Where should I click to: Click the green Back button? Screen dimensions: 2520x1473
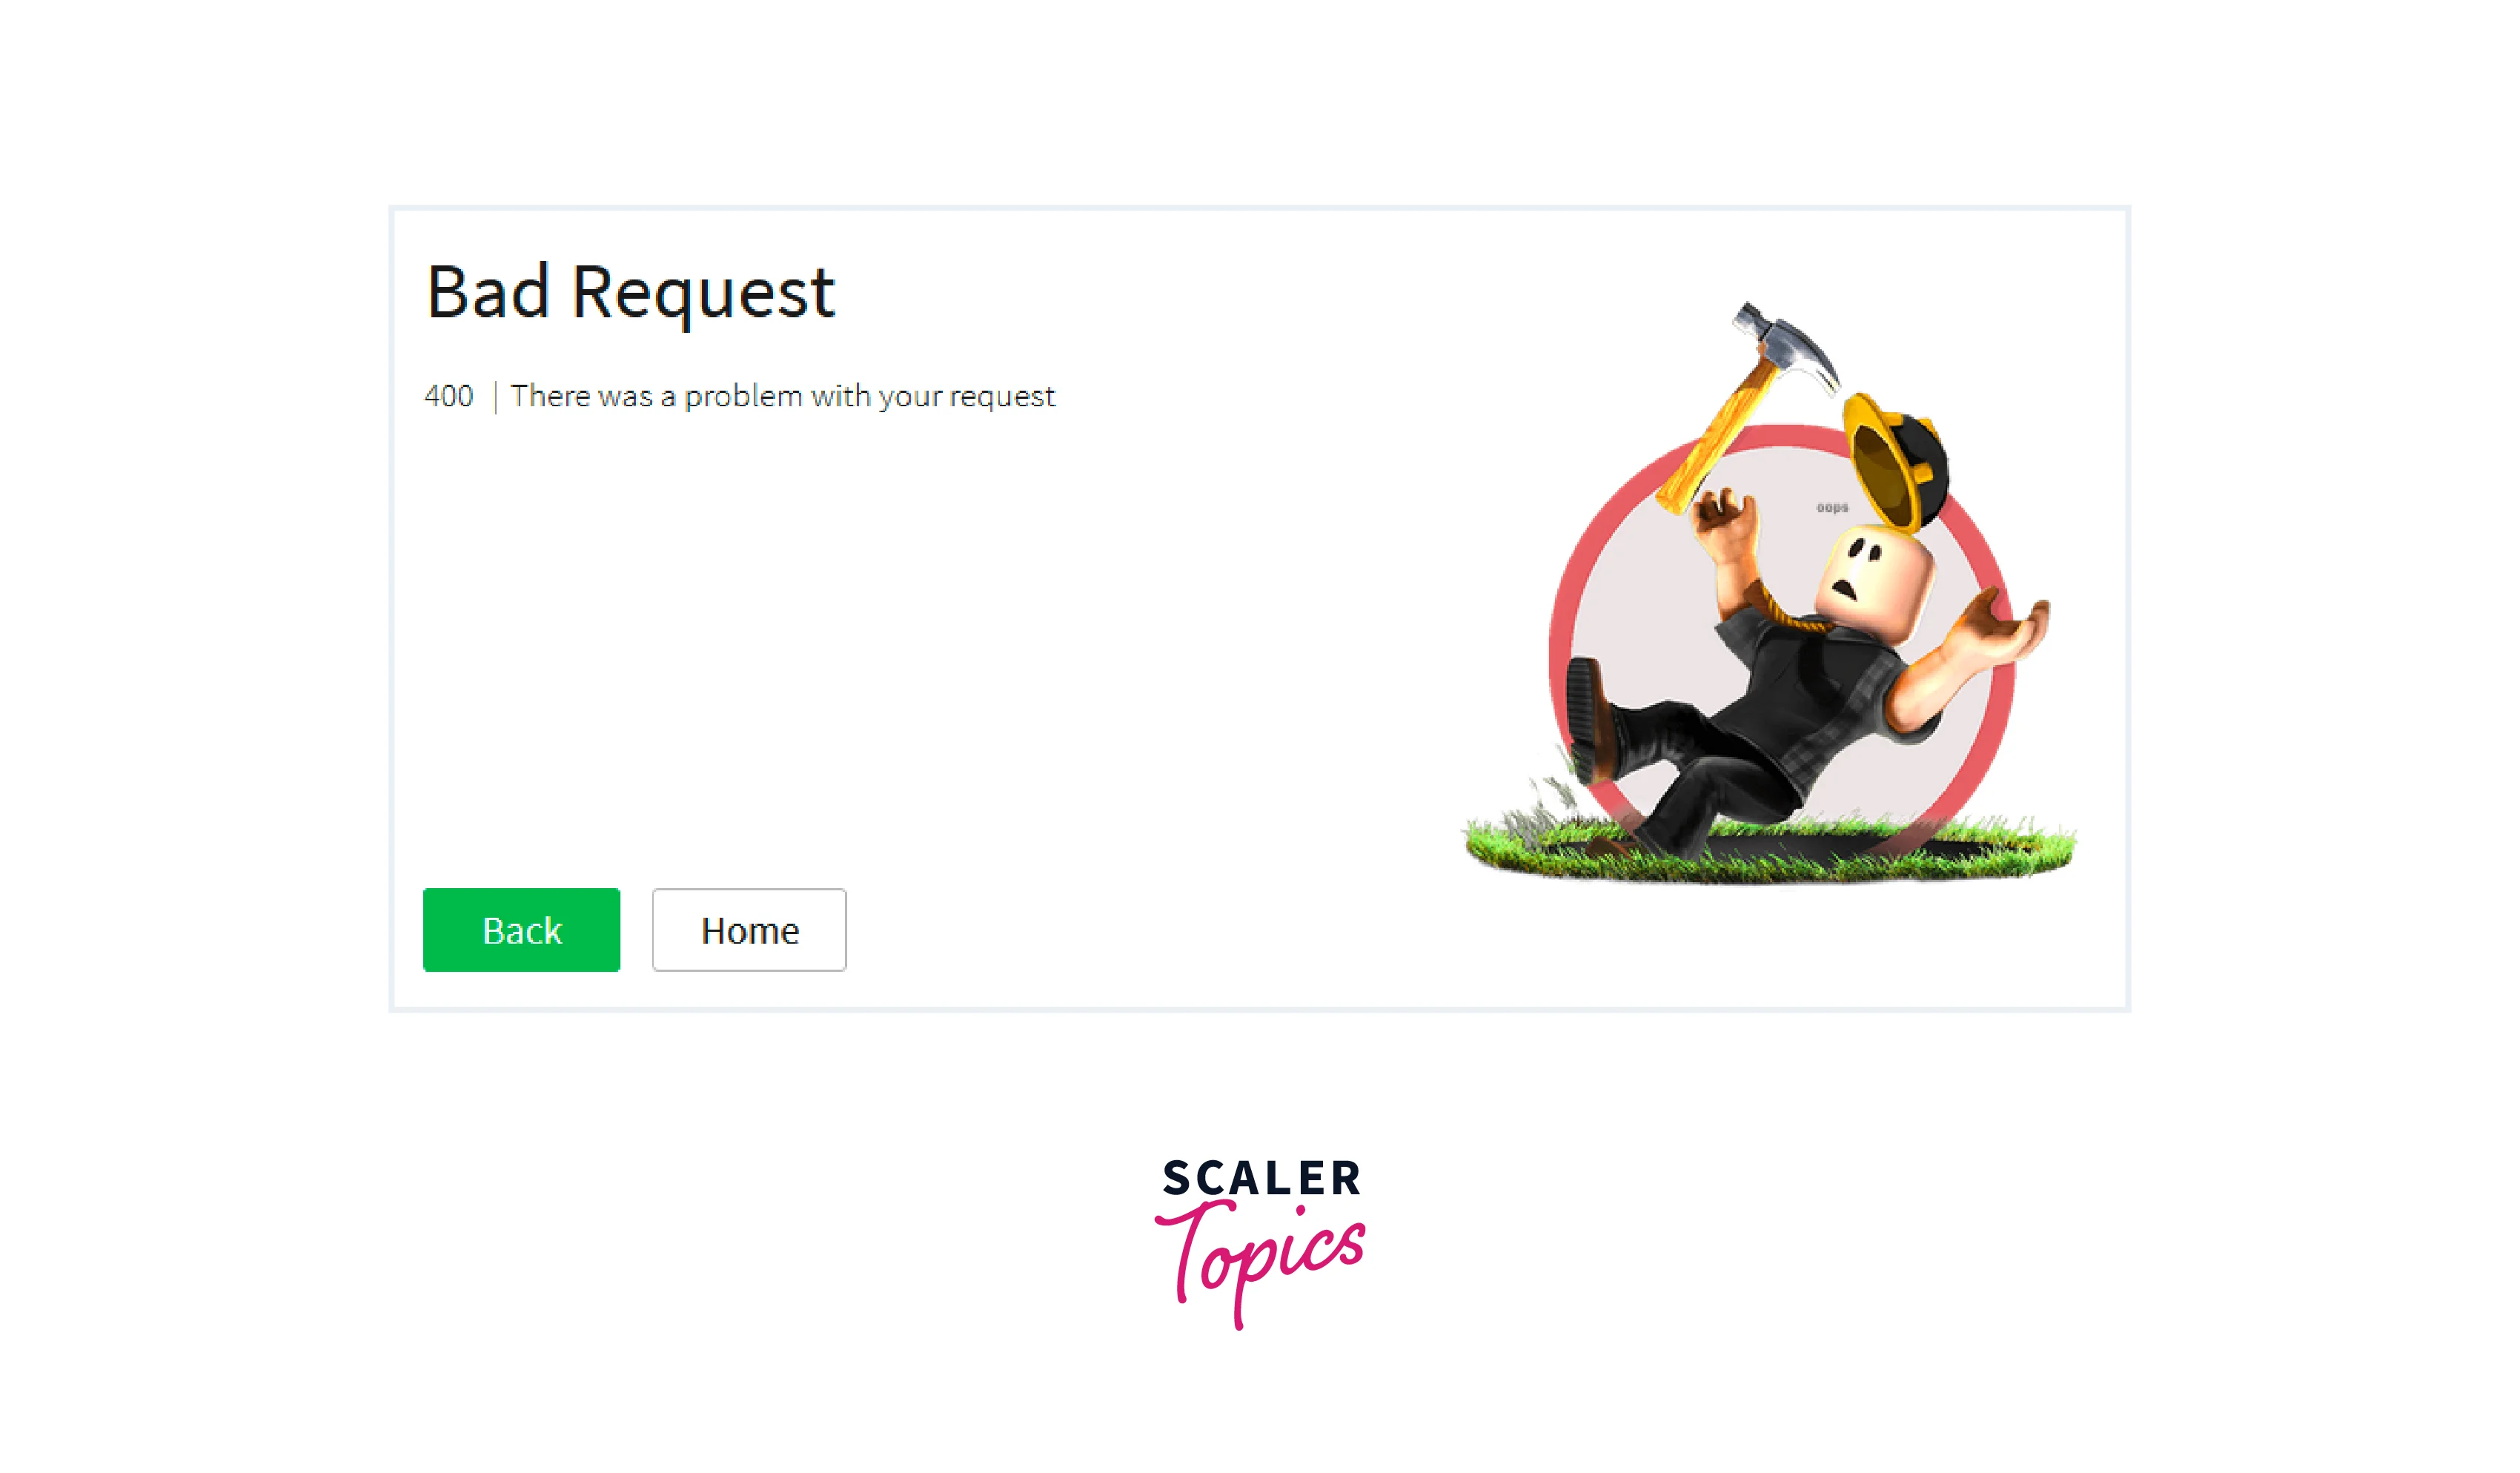pyautogui.click(x=521, y=930)
